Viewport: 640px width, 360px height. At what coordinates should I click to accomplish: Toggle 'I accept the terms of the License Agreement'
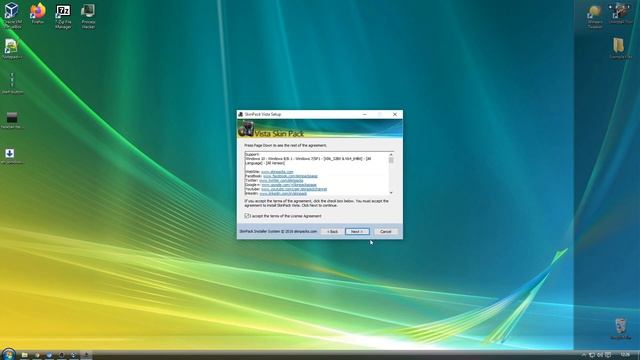[x=247, y=216]
